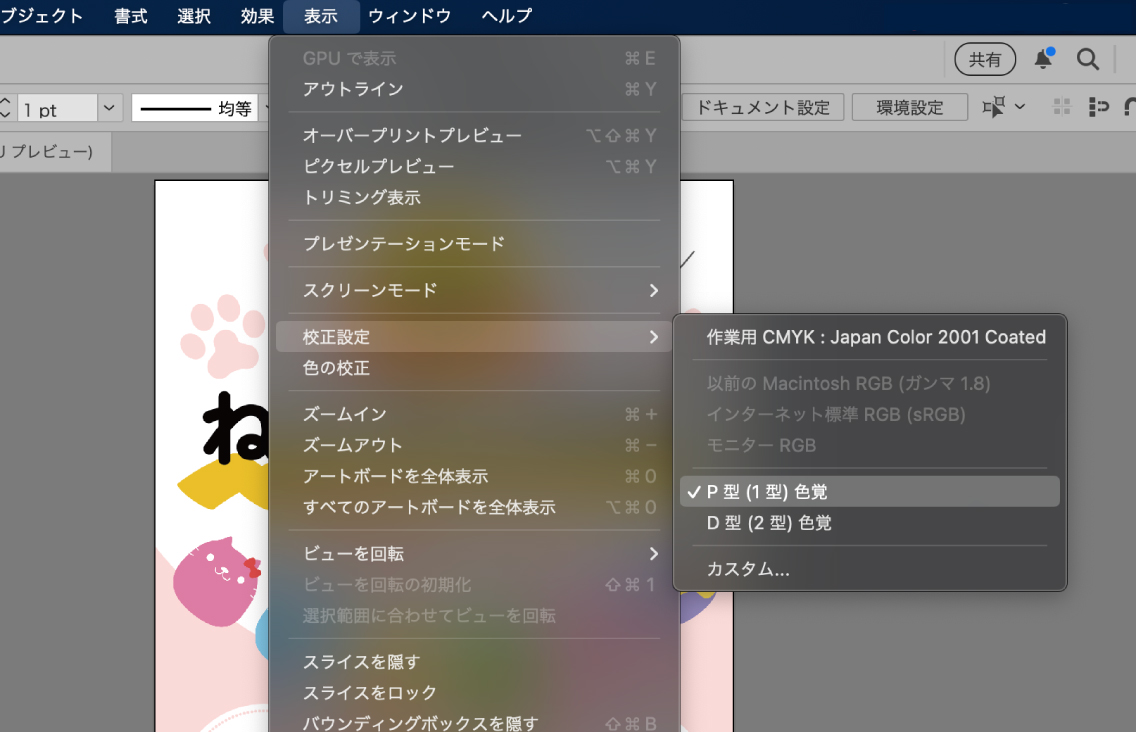Click the arrange documents grid icon
1136x732 pixels.
(1062, 106)
